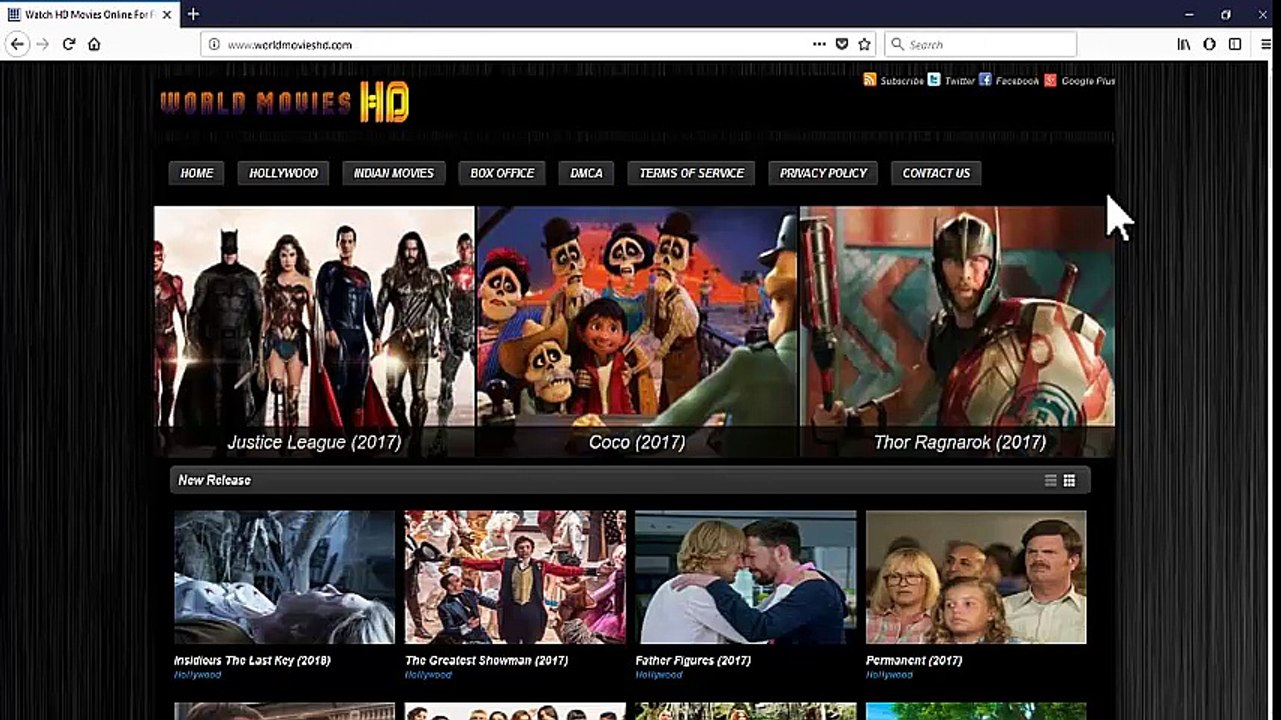Viewport: 1281px width, 720px height.
Task: Click the Thor Ragnarok (2017) caption text
Action: (960, 442)
